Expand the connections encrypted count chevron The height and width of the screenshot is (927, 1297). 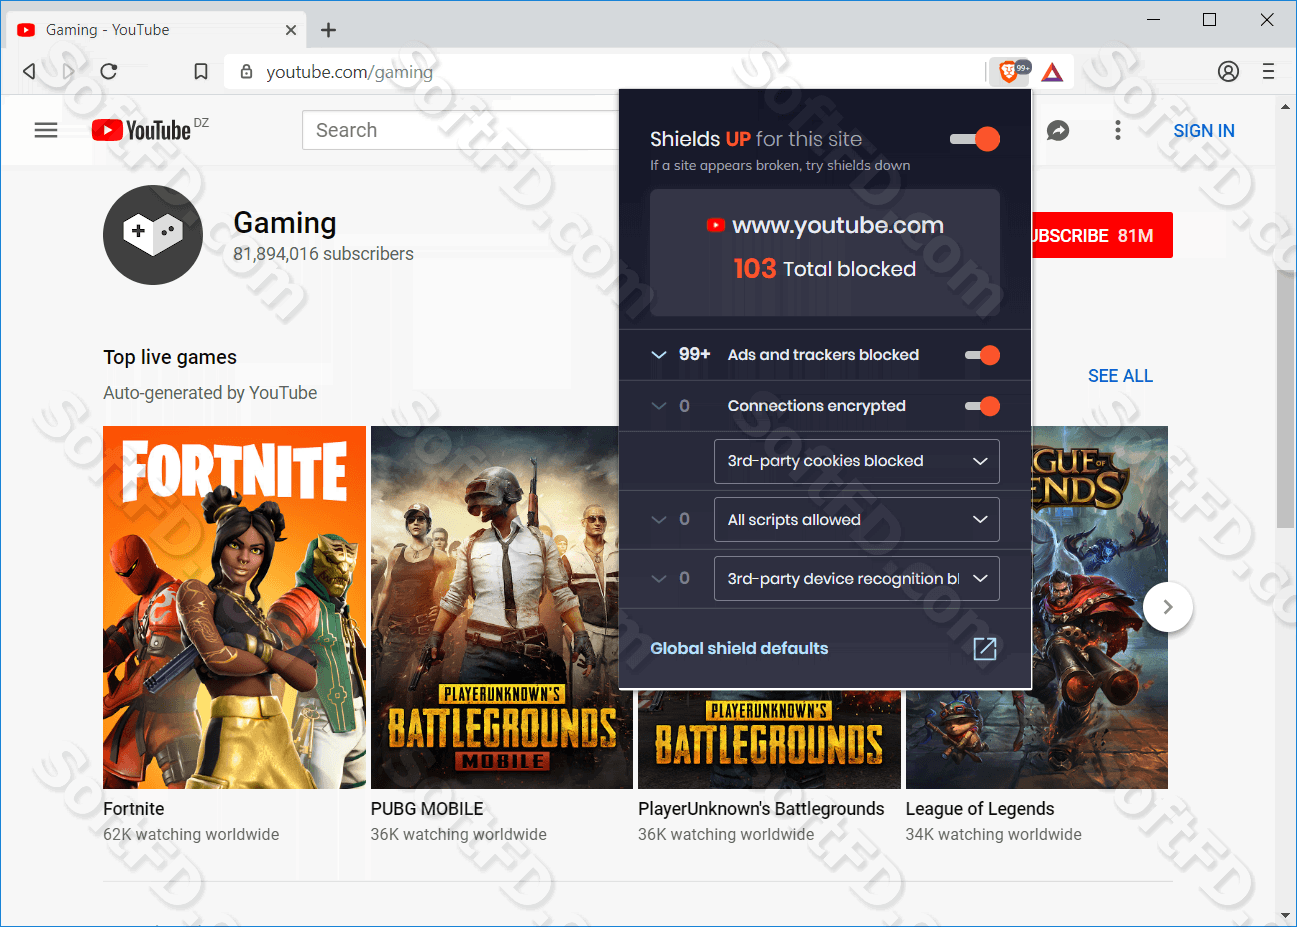tap(659, 406)
